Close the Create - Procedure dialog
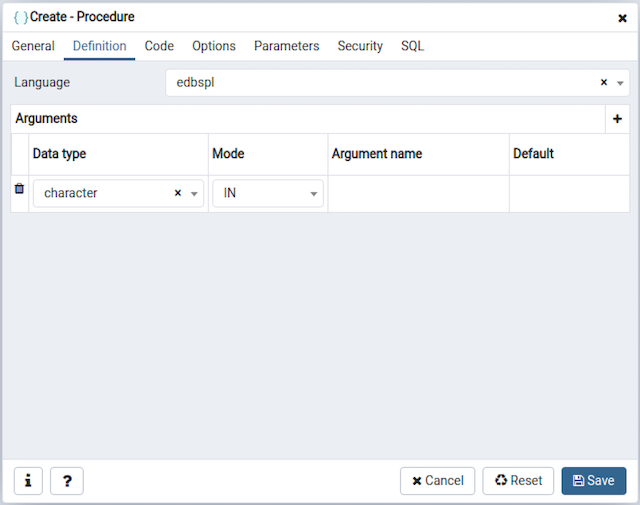 [x=622, y=18]
